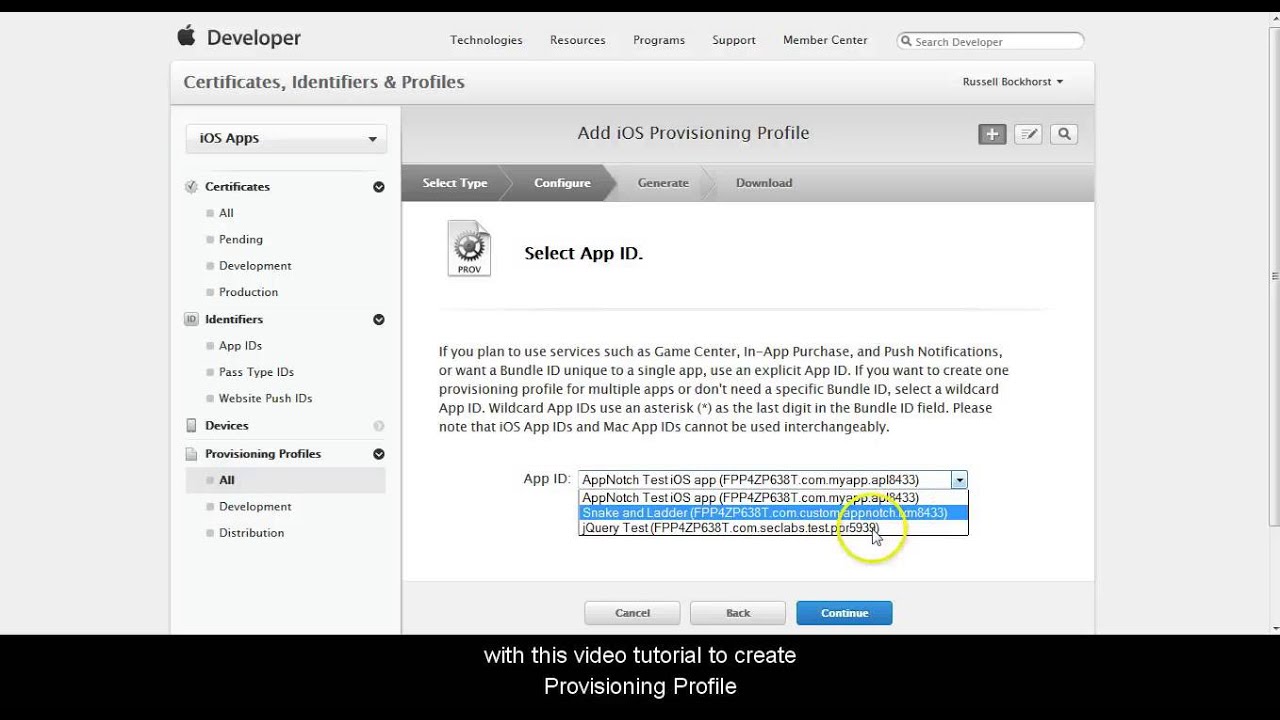Open Programs menu
This screenshot has width=1280, height=720.
click(x=659, y=40)
